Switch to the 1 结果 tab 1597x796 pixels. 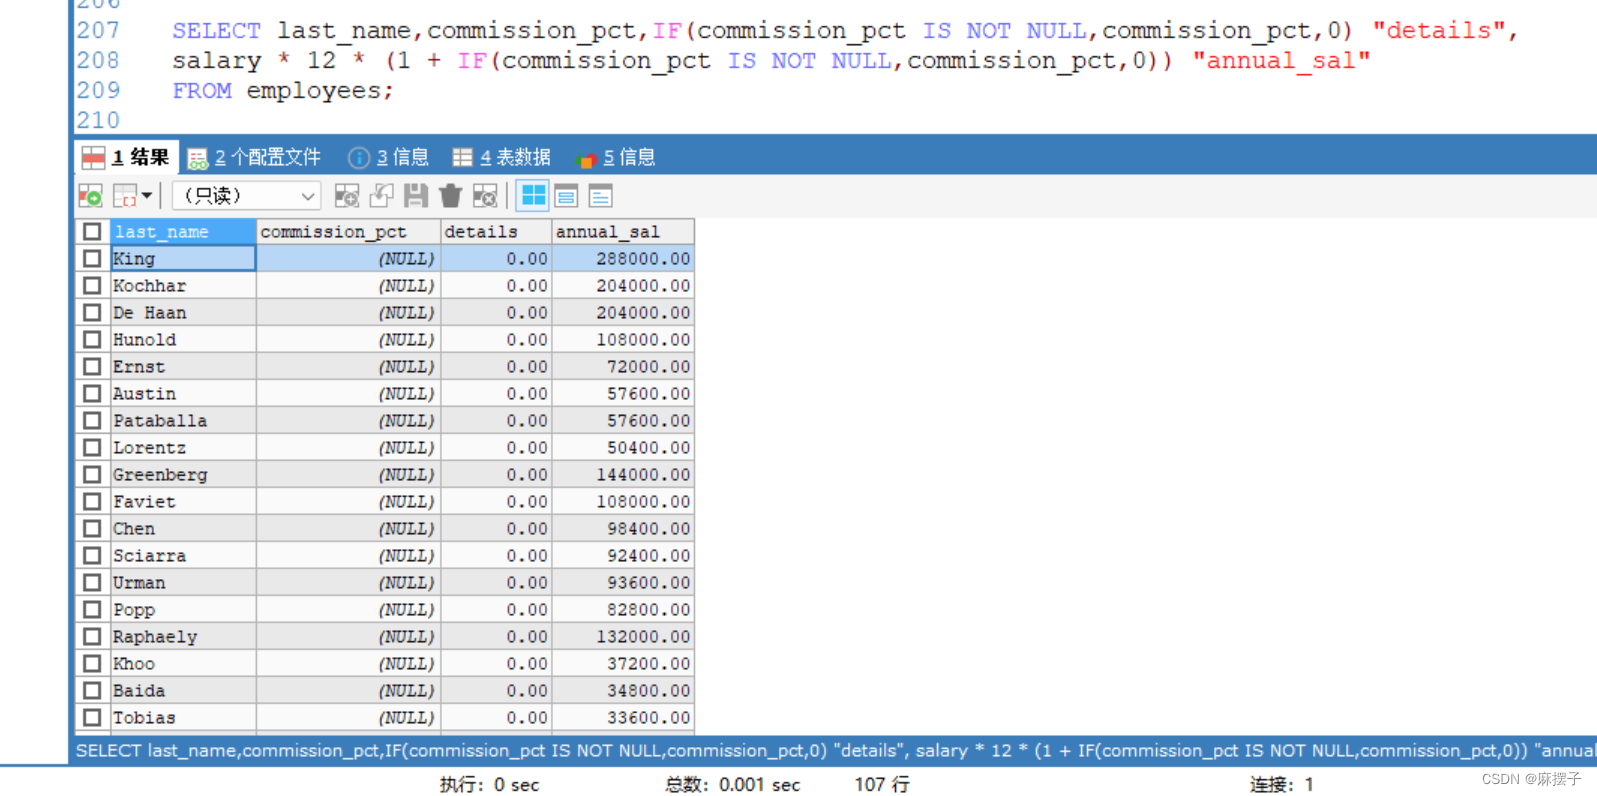click(x=127, y=157)
